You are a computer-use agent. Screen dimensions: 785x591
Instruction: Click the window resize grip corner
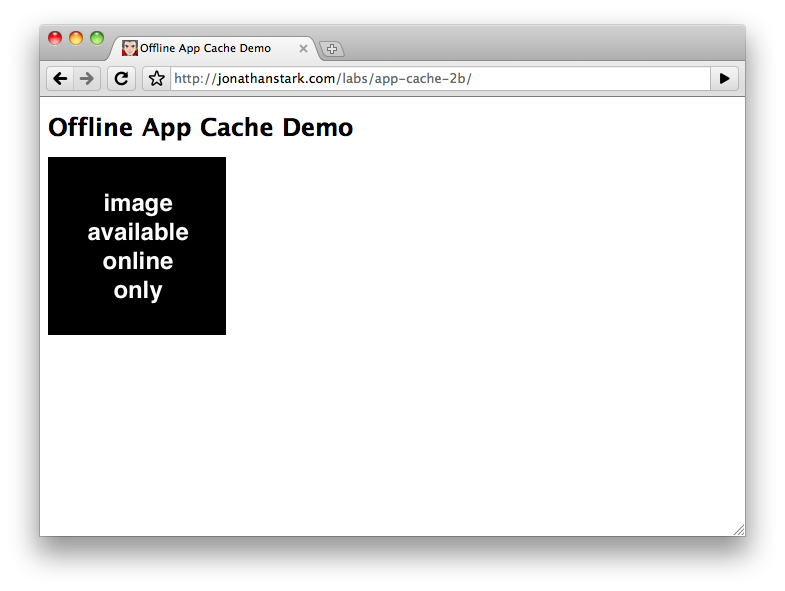point(738,530)
